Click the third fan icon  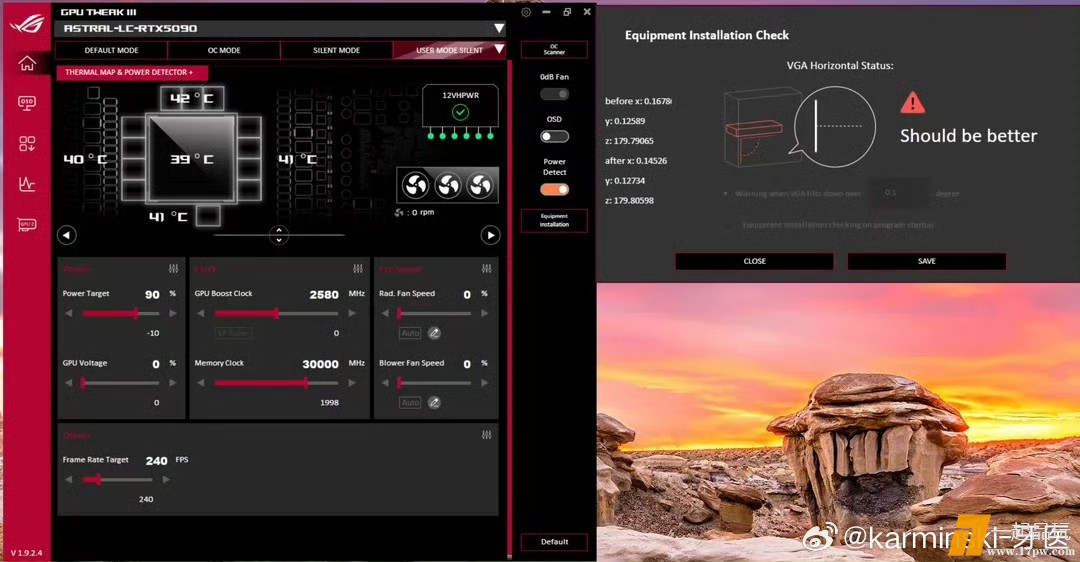479,185
